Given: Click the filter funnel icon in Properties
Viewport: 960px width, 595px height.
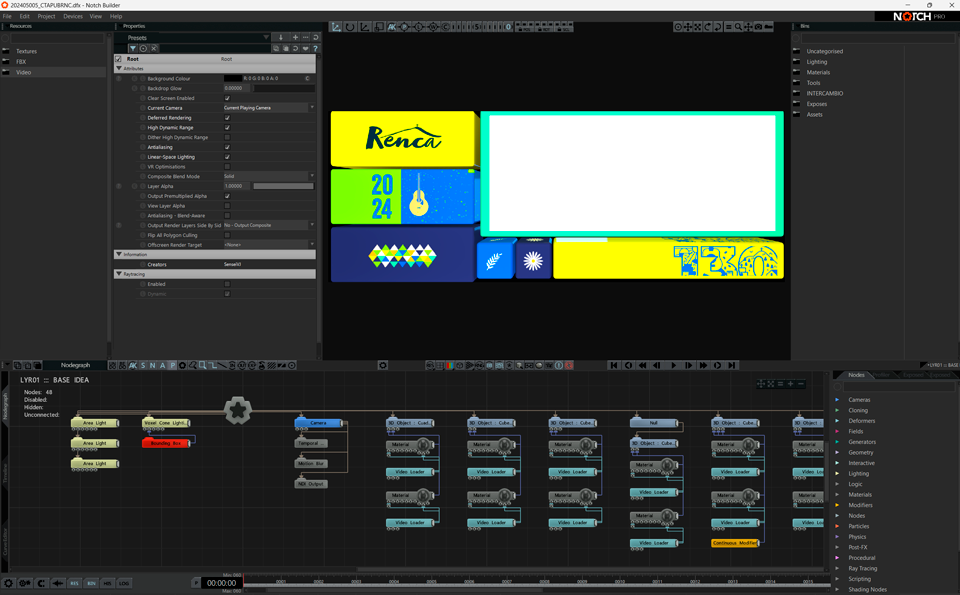Looking at the screenshot, I should [132, 48].
